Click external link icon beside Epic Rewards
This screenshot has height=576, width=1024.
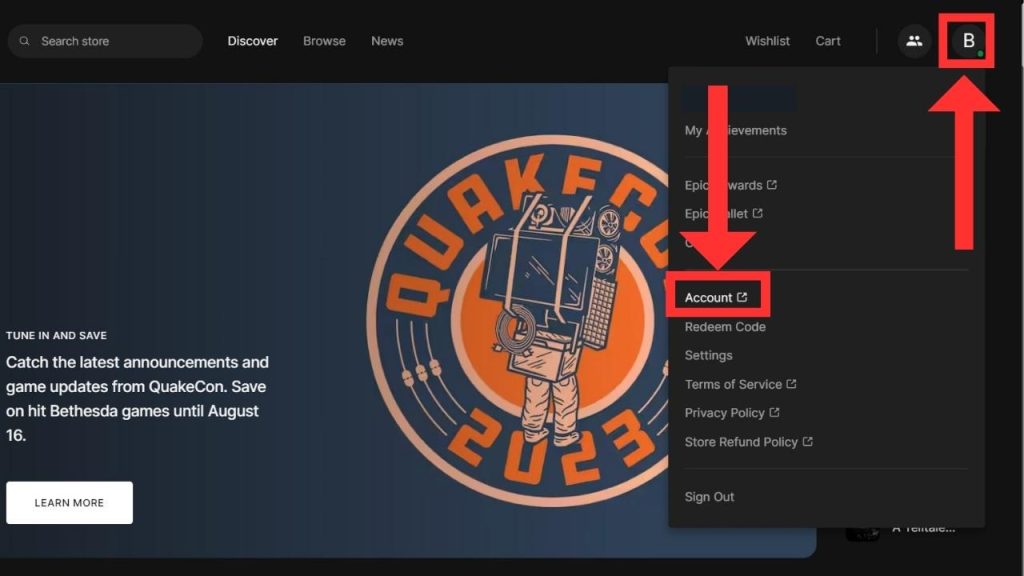(x=772, y=185)
